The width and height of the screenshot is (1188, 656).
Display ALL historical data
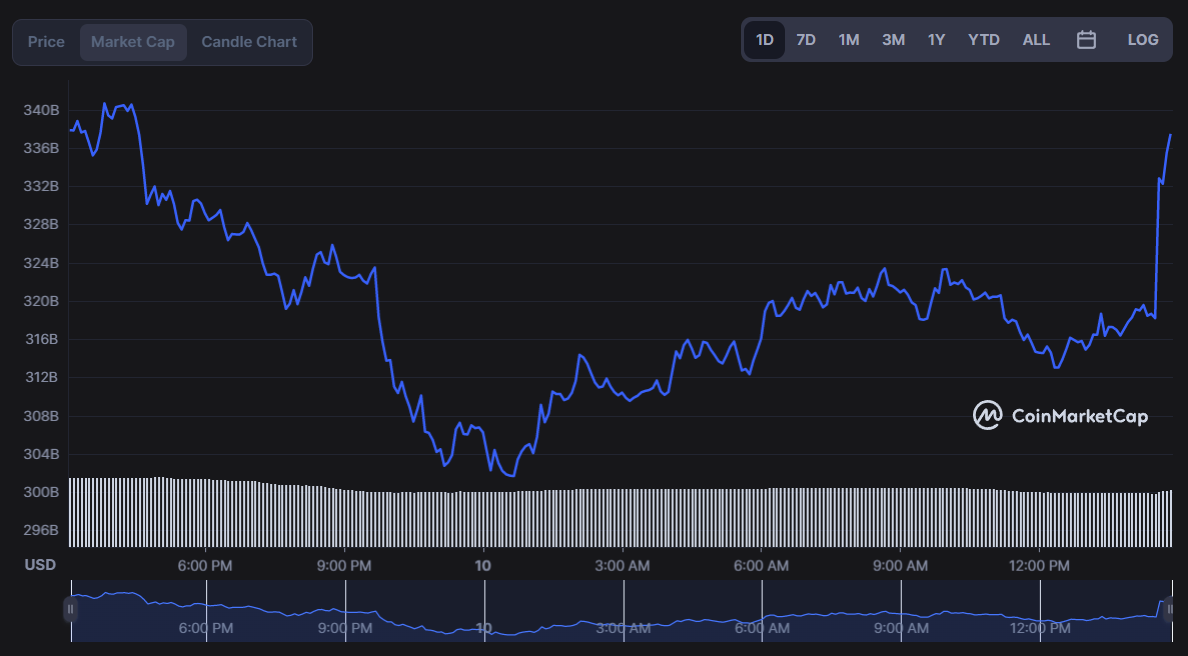pyautogui.click(x=1036, y=40)
